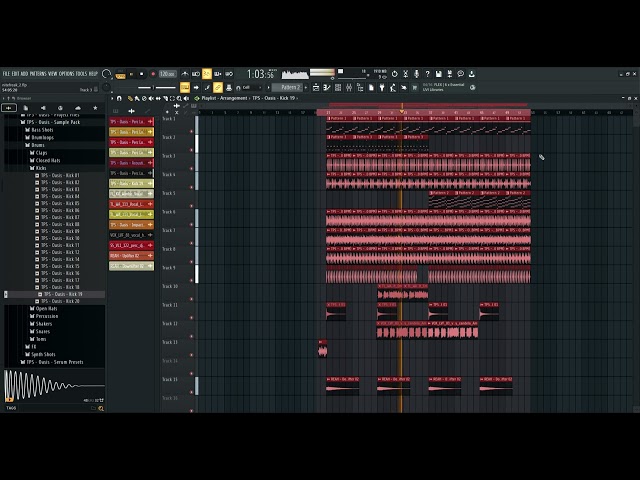This screenshot has height=480, width=640.
Task: Select the Mute tool in Playlist toolbar
Action: (151, 98)
